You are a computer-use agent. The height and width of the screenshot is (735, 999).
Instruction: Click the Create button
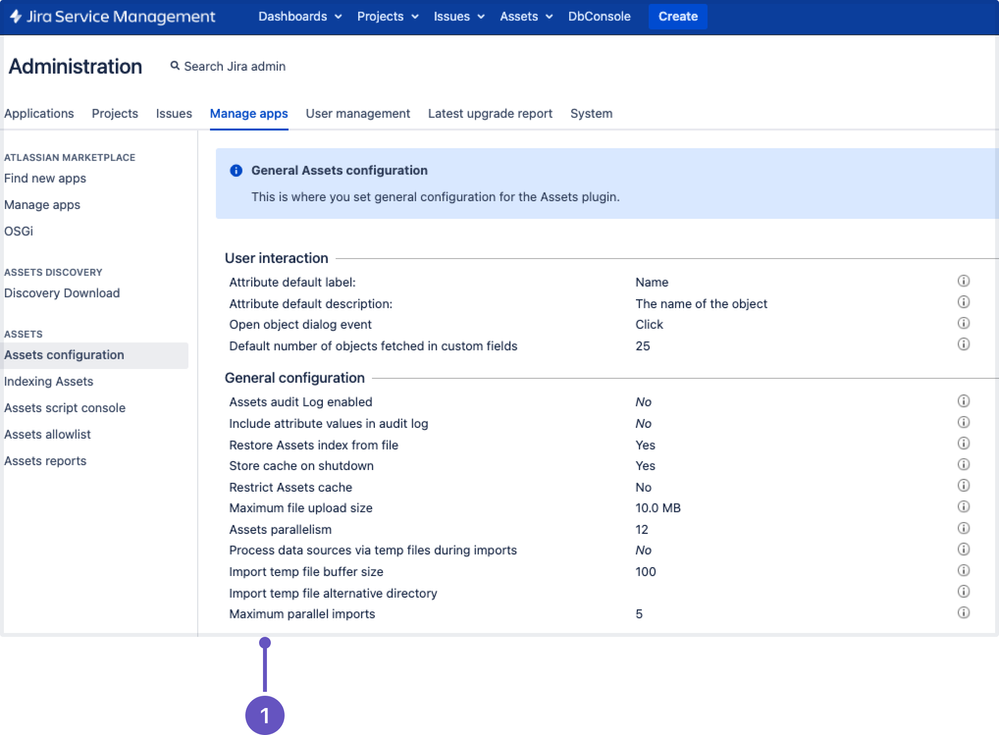coord(678,17)
